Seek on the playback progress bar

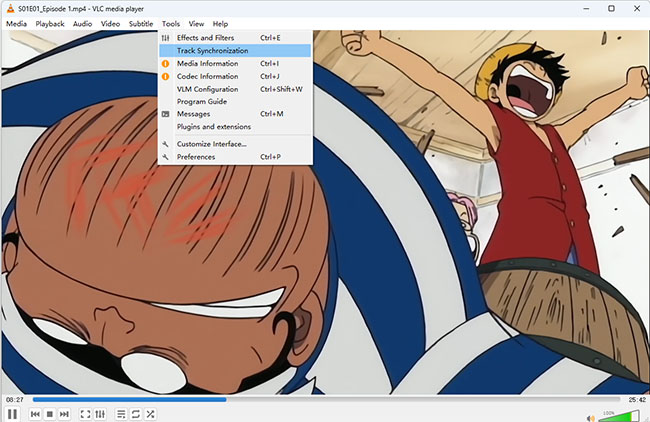click(x=326, y=400)
